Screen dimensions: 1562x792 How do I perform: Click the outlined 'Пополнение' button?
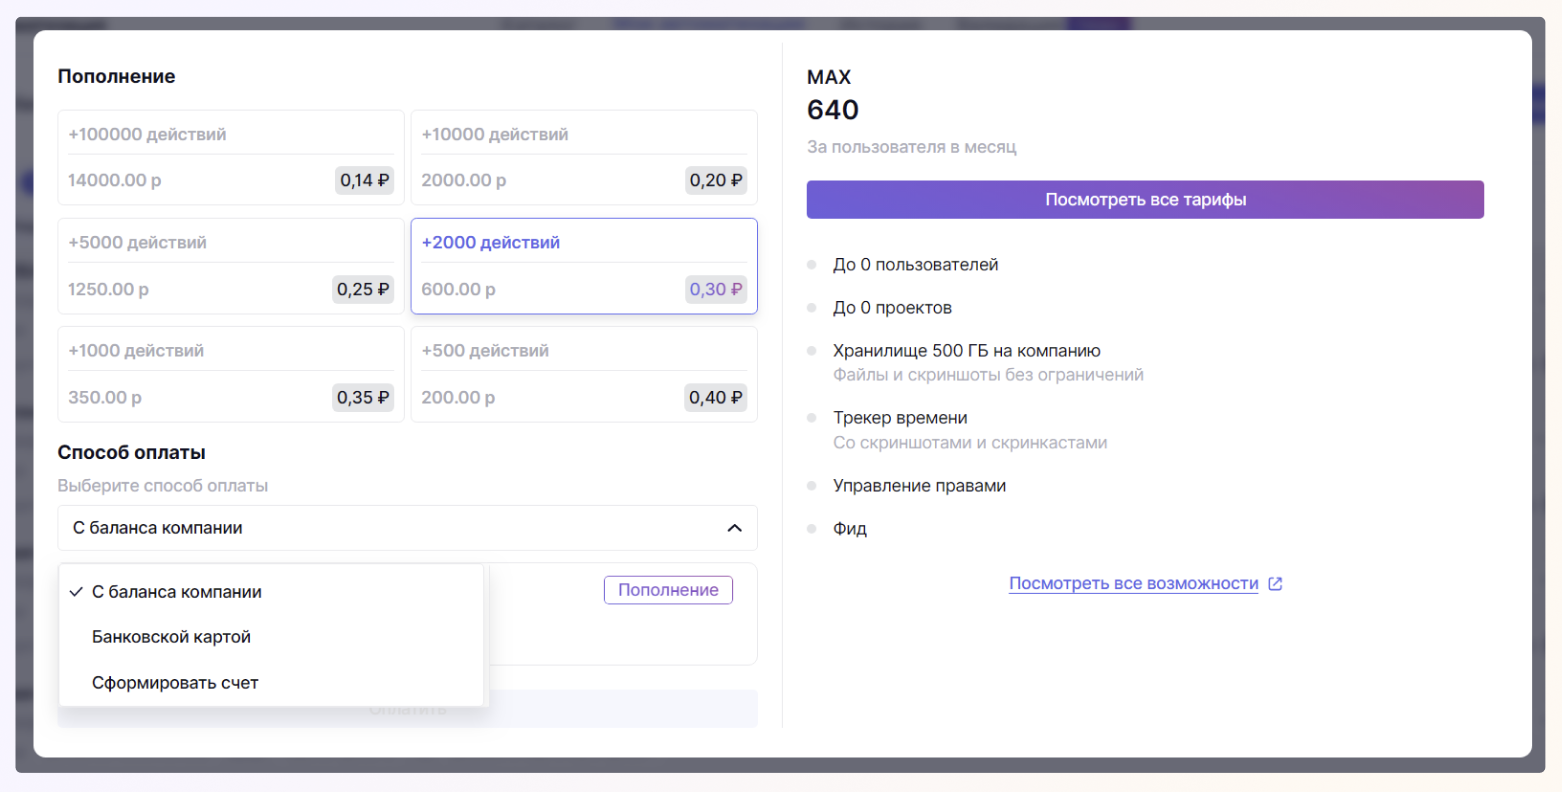tap(668, 590)
